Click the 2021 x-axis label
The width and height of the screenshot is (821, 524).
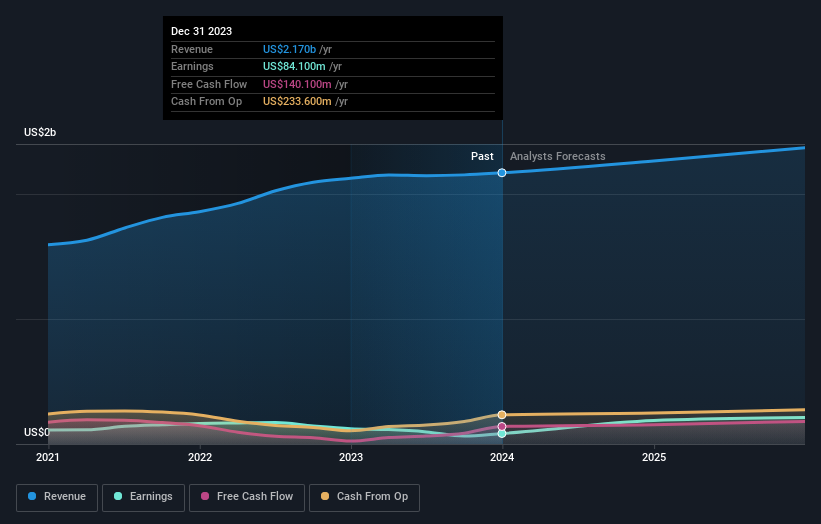[48, 457]
